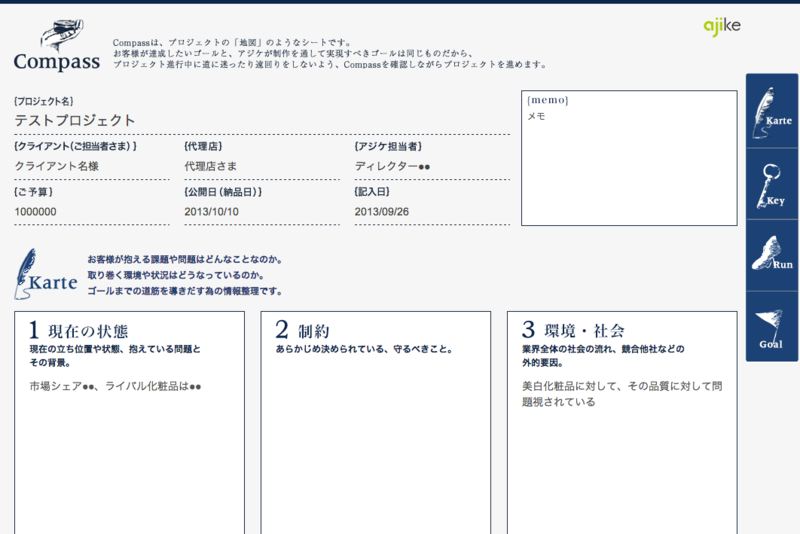Open the Goal flag icon
This screenshot has width=800, height=534.
771,326
